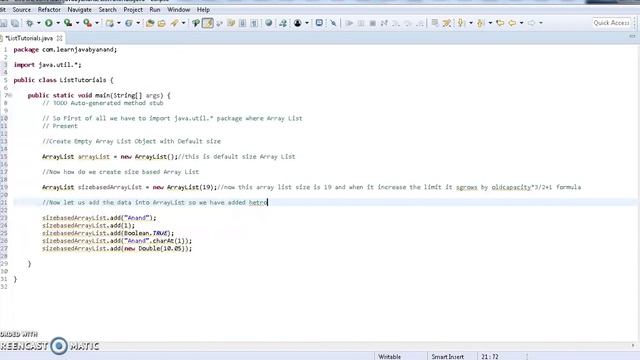Image resolution: width=640 pixels, height=360 pixels.
Task: Click the Quick Access search field
Action: tap(611, 23)
